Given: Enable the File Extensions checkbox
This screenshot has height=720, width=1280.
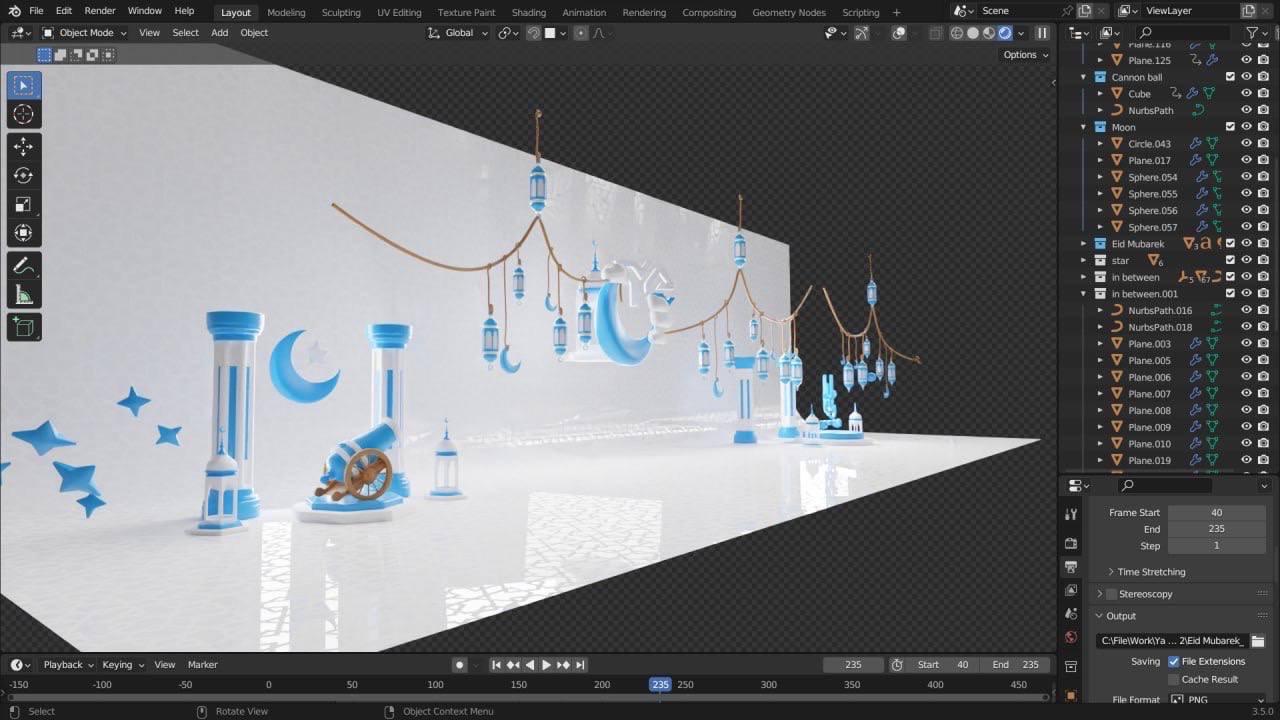Looking at the screenshot, I should click(1173, 661).
